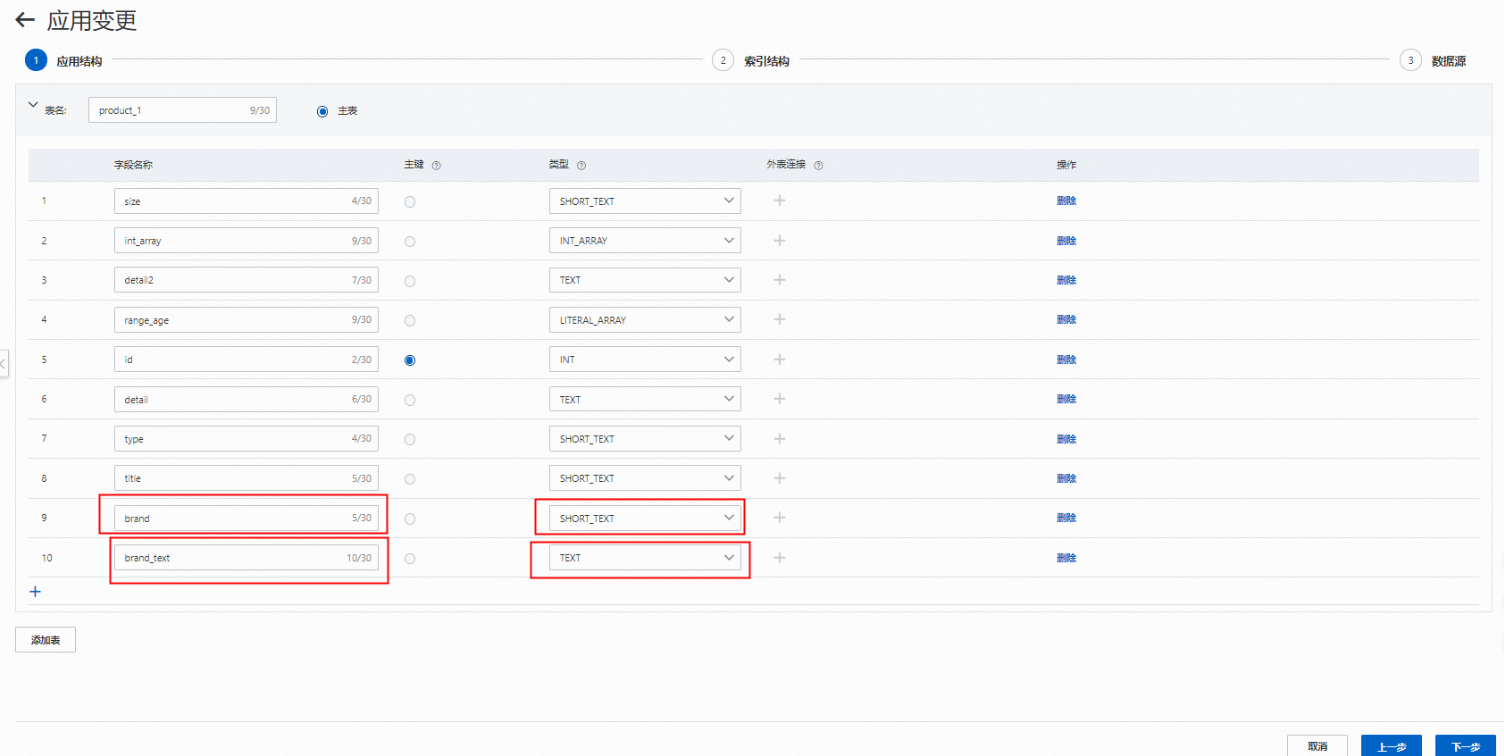Click the plus icon in the title row
1504x756 pixels.
(x=780, y=478)
